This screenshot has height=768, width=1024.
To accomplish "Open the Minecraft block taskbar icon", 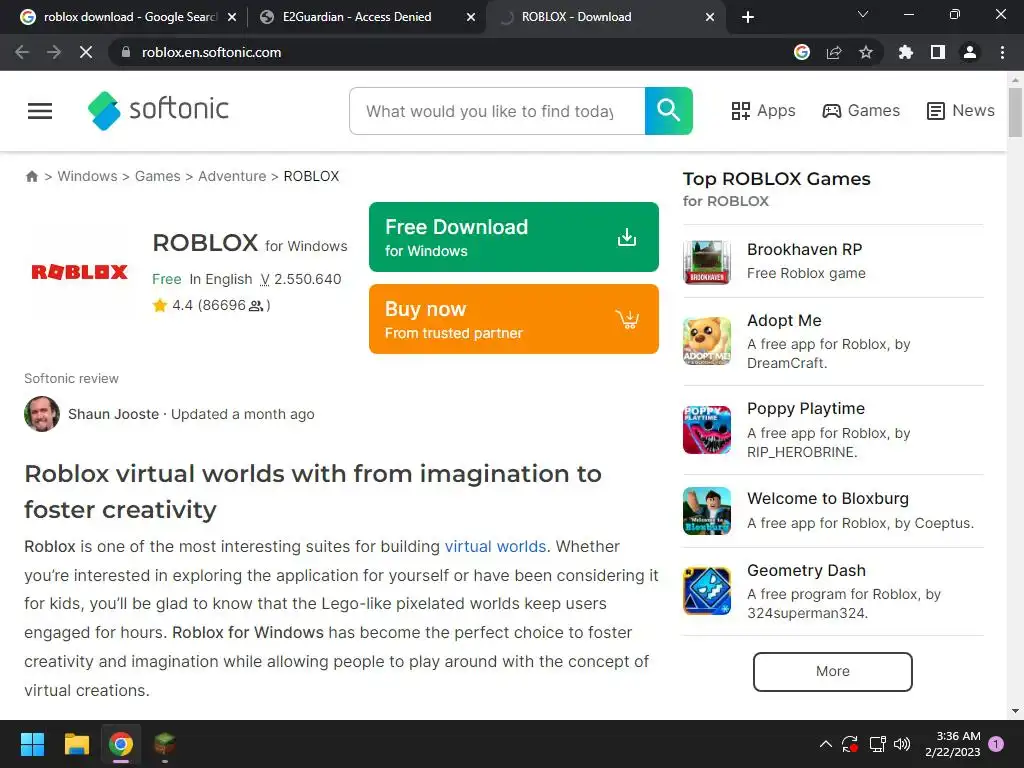I will click(165, 744).
